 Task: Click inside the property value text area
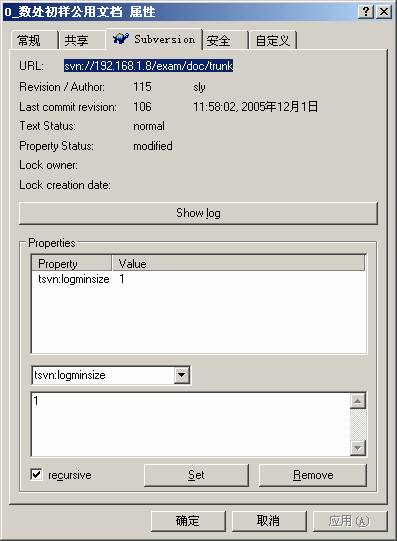point(191,424)
